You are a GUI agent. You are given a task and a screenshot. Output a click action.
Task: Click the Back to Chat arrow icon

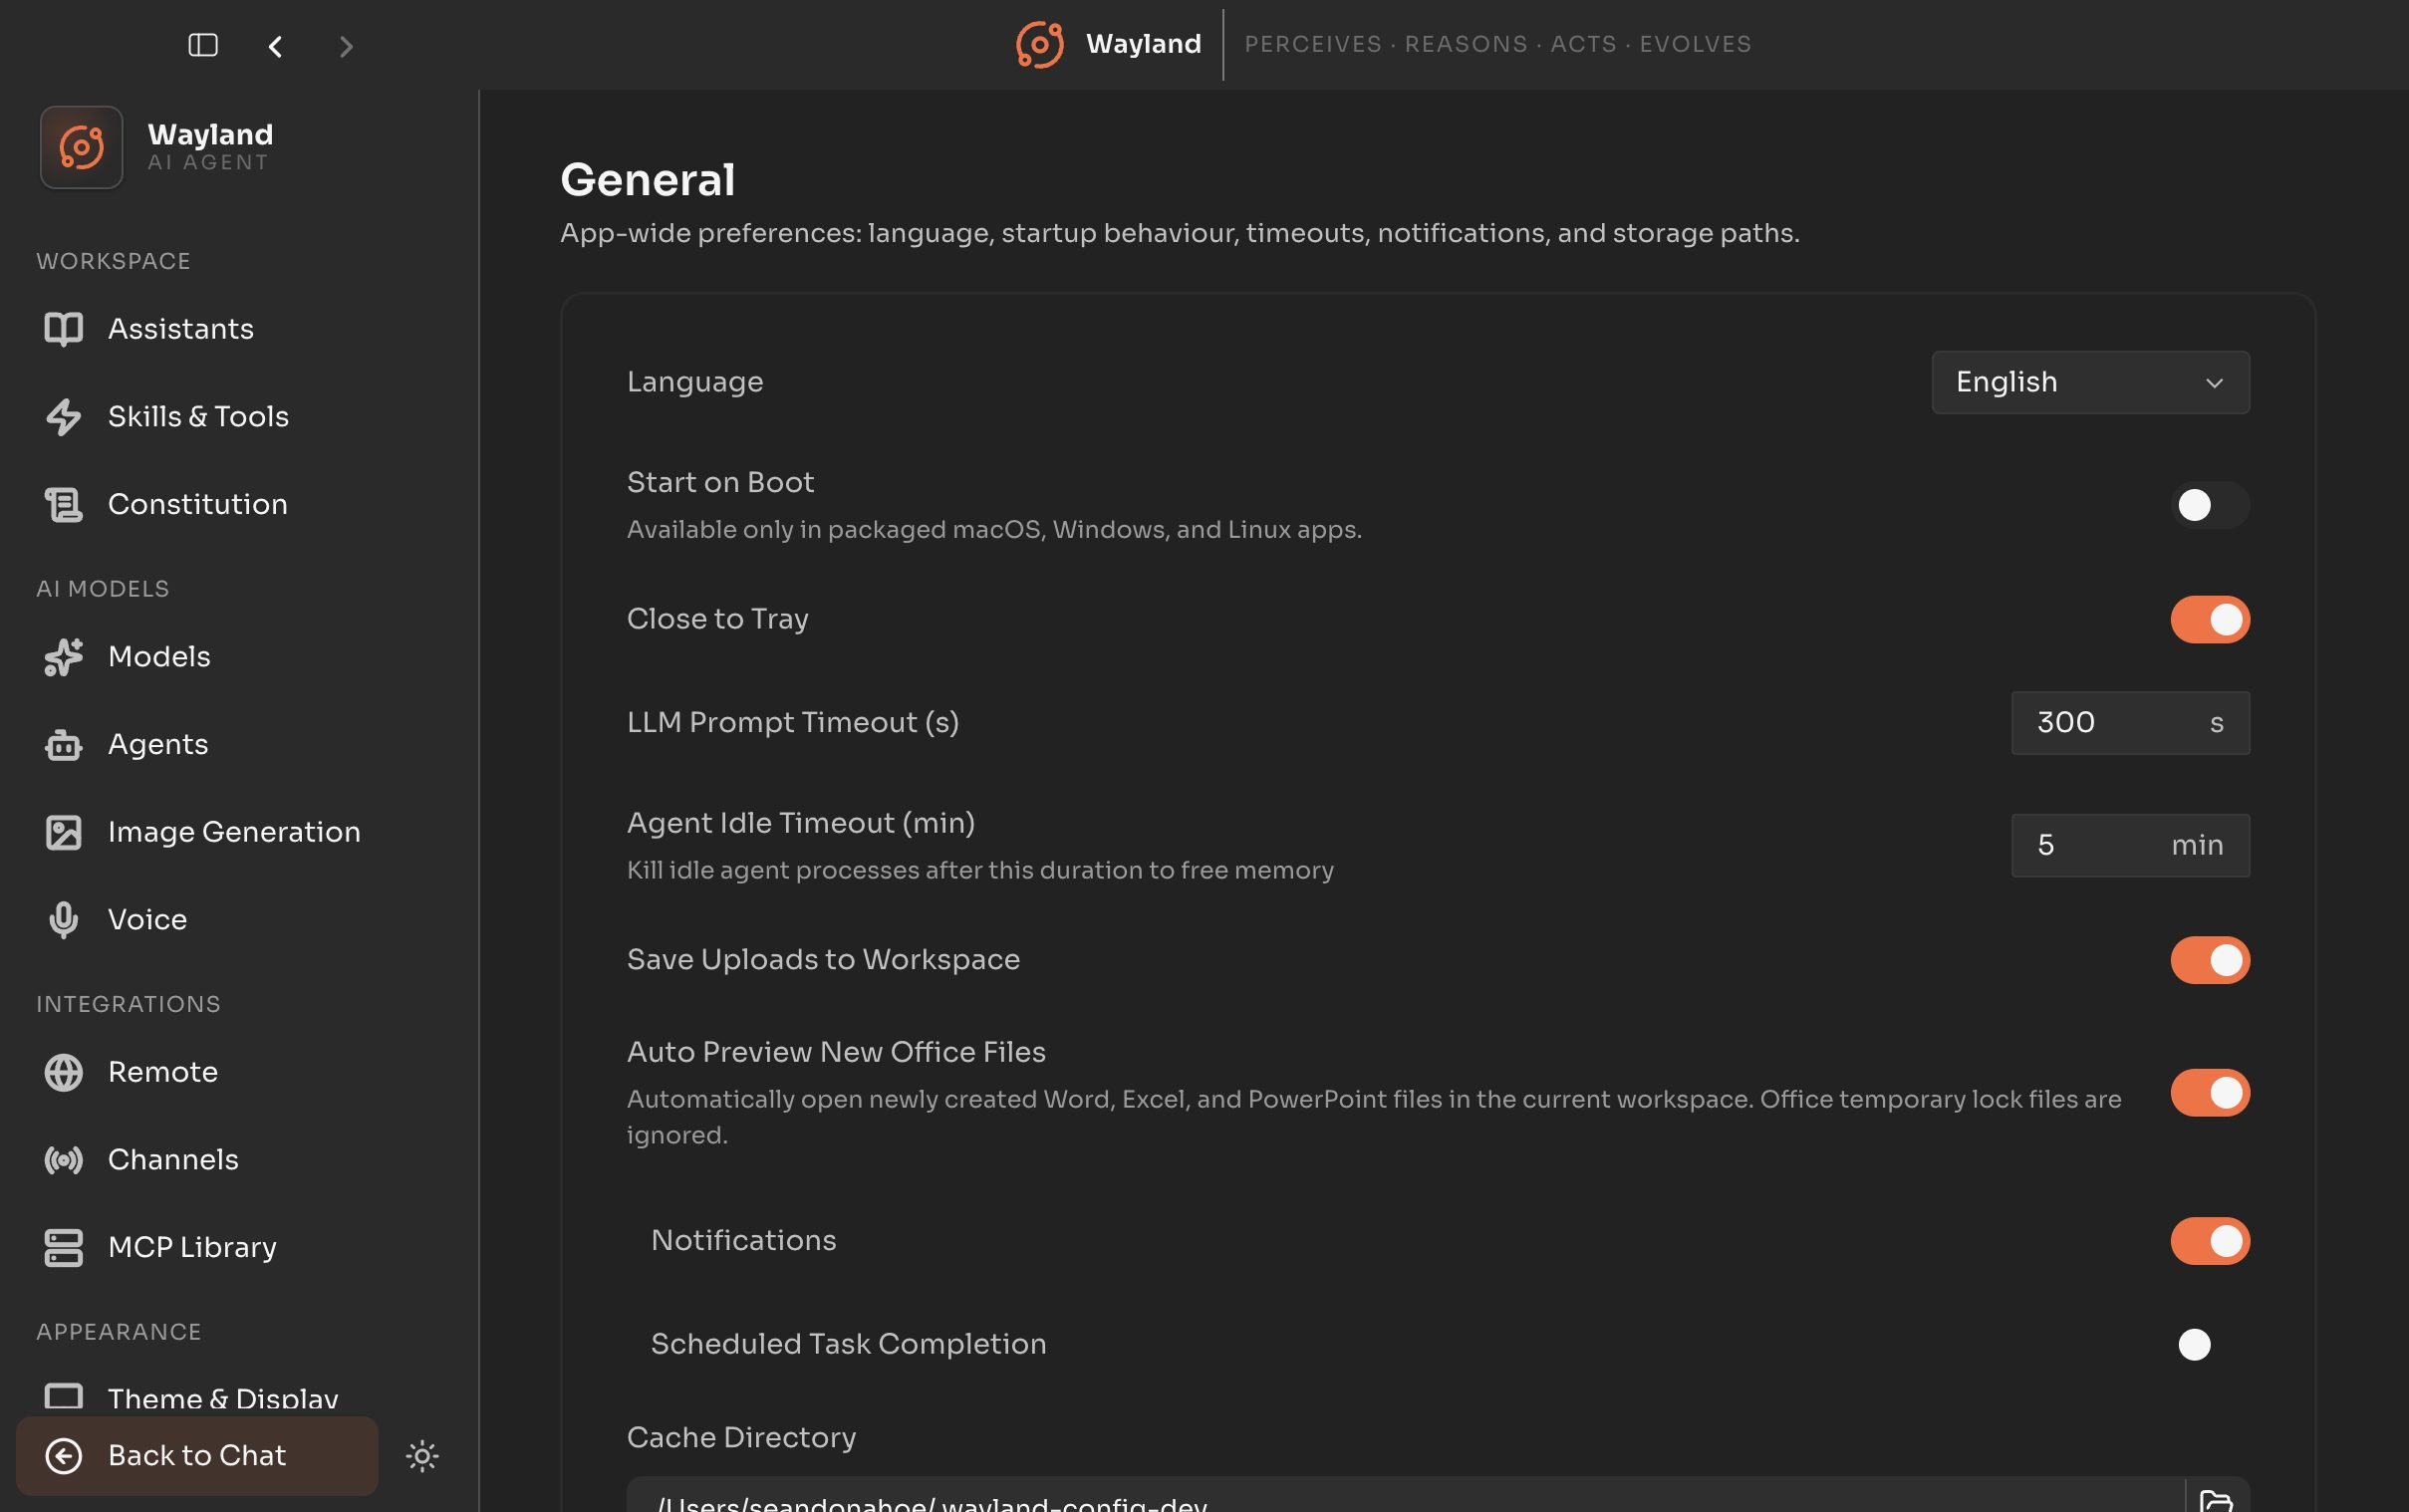[63, 1456]
